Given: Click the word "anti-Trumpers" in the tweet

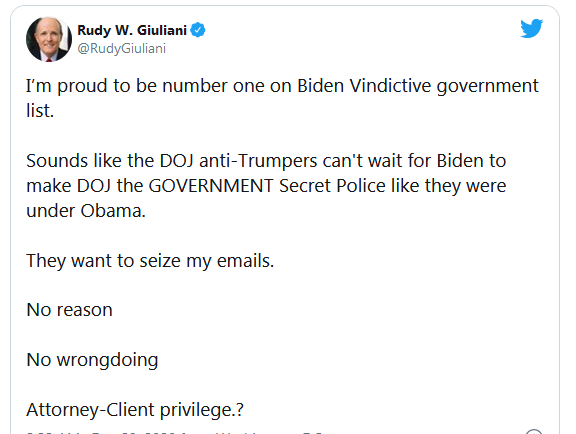Looking at the screenshot, I should [258, 162].
